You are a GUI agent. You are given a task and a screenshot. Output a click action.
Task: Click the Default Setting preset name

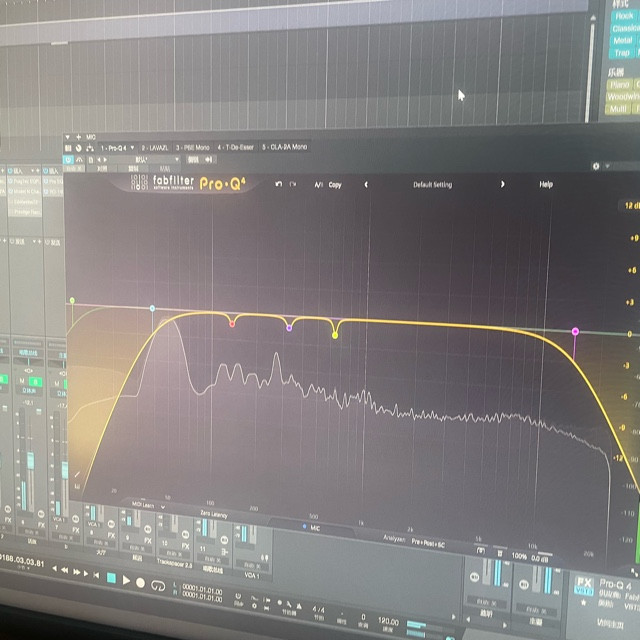pyautogui.click(x=432, y=184)
